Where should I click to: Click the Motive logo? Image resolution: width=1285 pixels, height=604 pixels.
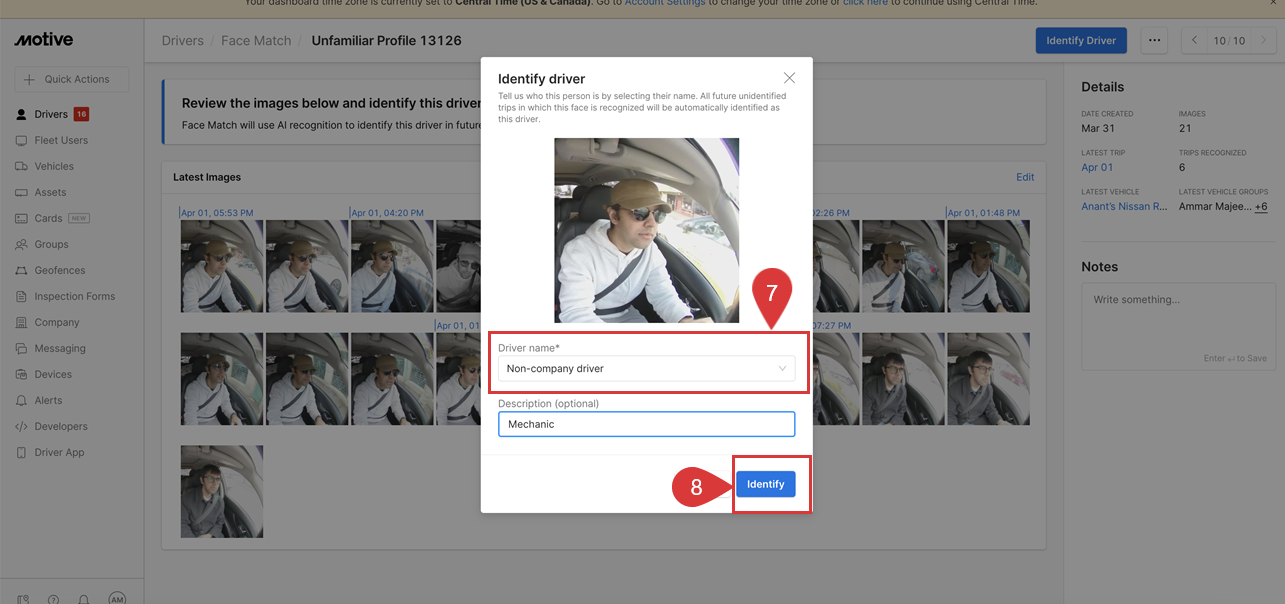coord(43,40)
